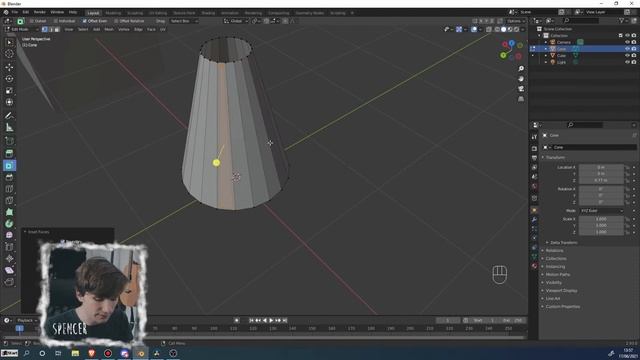Switch to the Modeling workspace tab
This screenshot has height=360, width=640.
point(113,13)
